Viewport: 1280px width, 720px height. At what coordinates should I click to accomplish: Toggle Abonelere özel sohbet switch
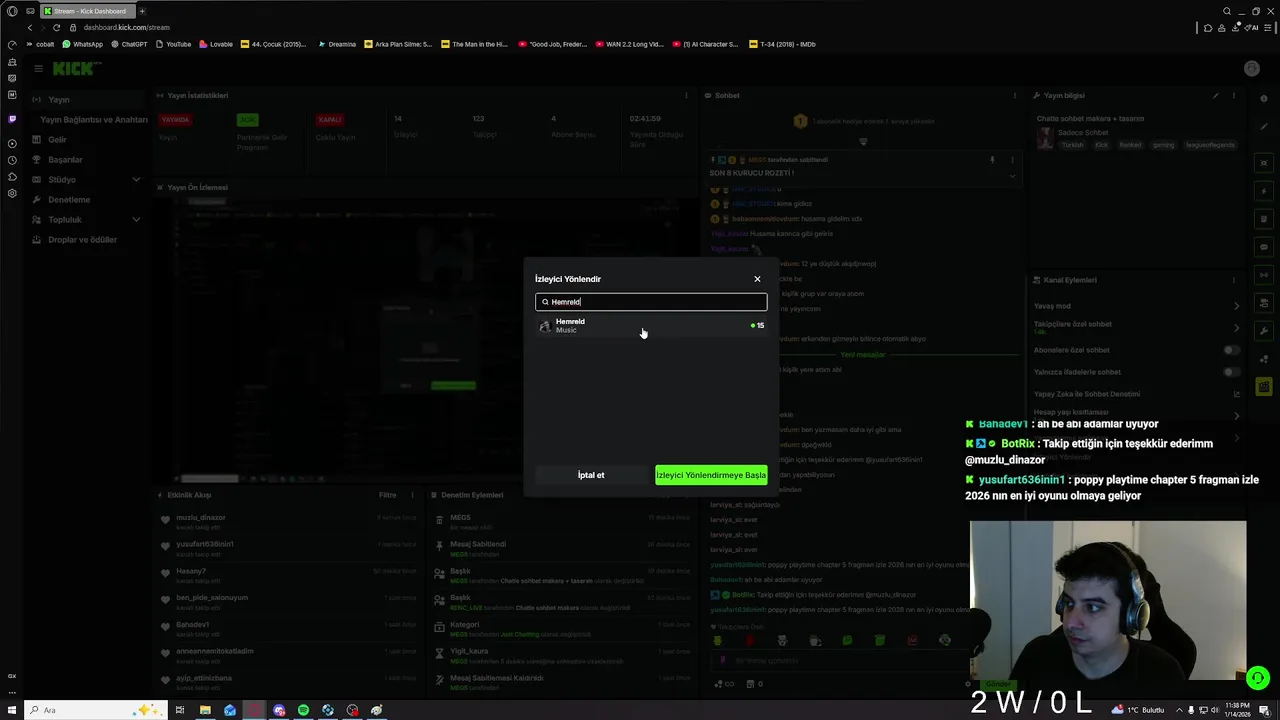(1232, 350)
